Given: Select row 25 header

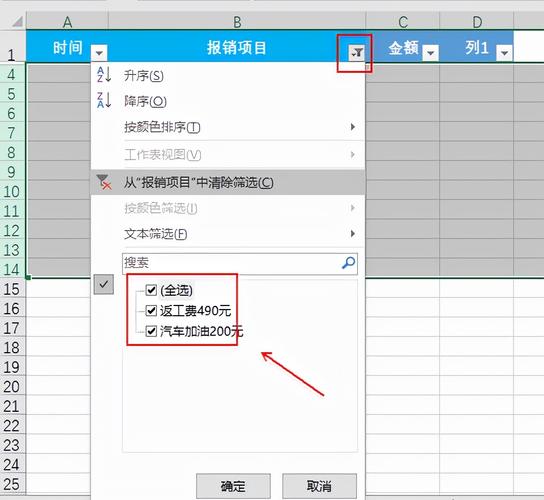Looking at the screenshot, I should (12, 484).
